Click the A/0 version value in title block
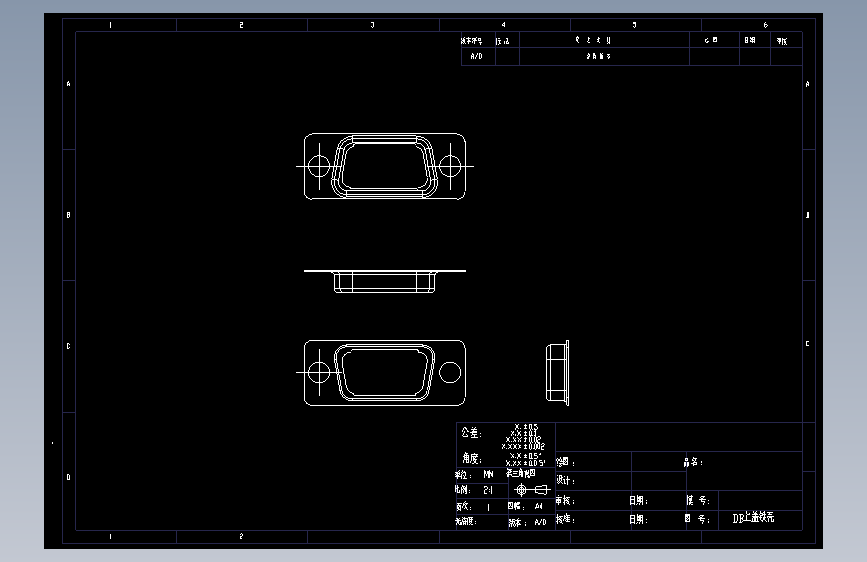Image resolution: width=867 pixels, height=562 pixels. (x=540, y=522)
